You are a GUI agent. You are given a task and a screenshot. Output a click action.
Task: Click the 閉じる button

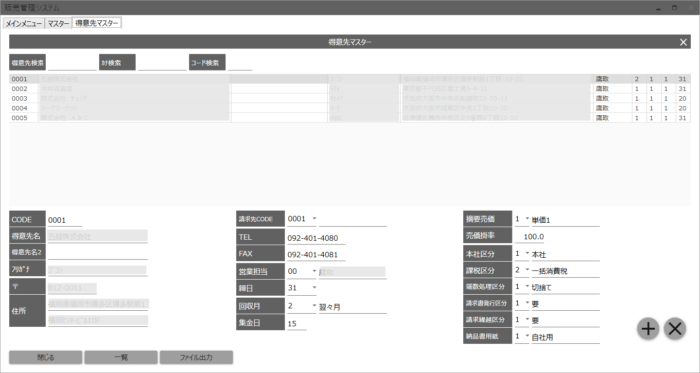pos(46,357)
